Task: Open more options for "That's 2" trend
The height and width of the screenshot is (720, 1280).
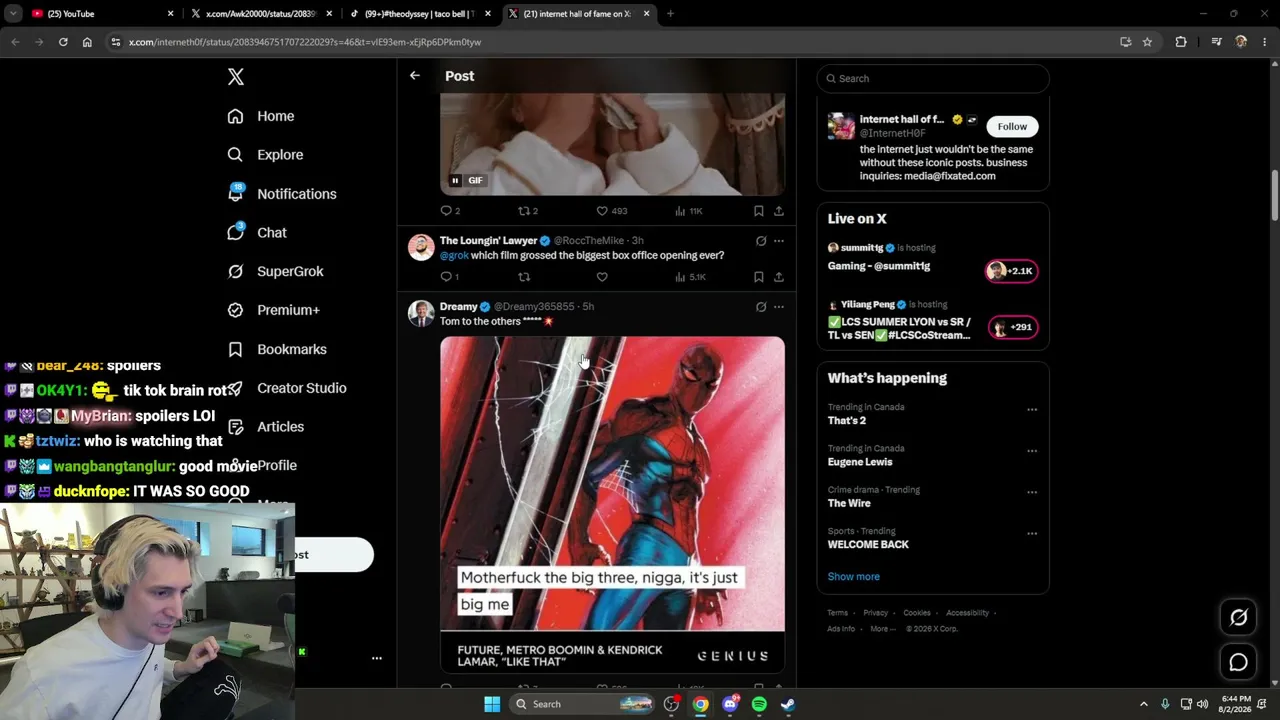Action: (1032, 410)
